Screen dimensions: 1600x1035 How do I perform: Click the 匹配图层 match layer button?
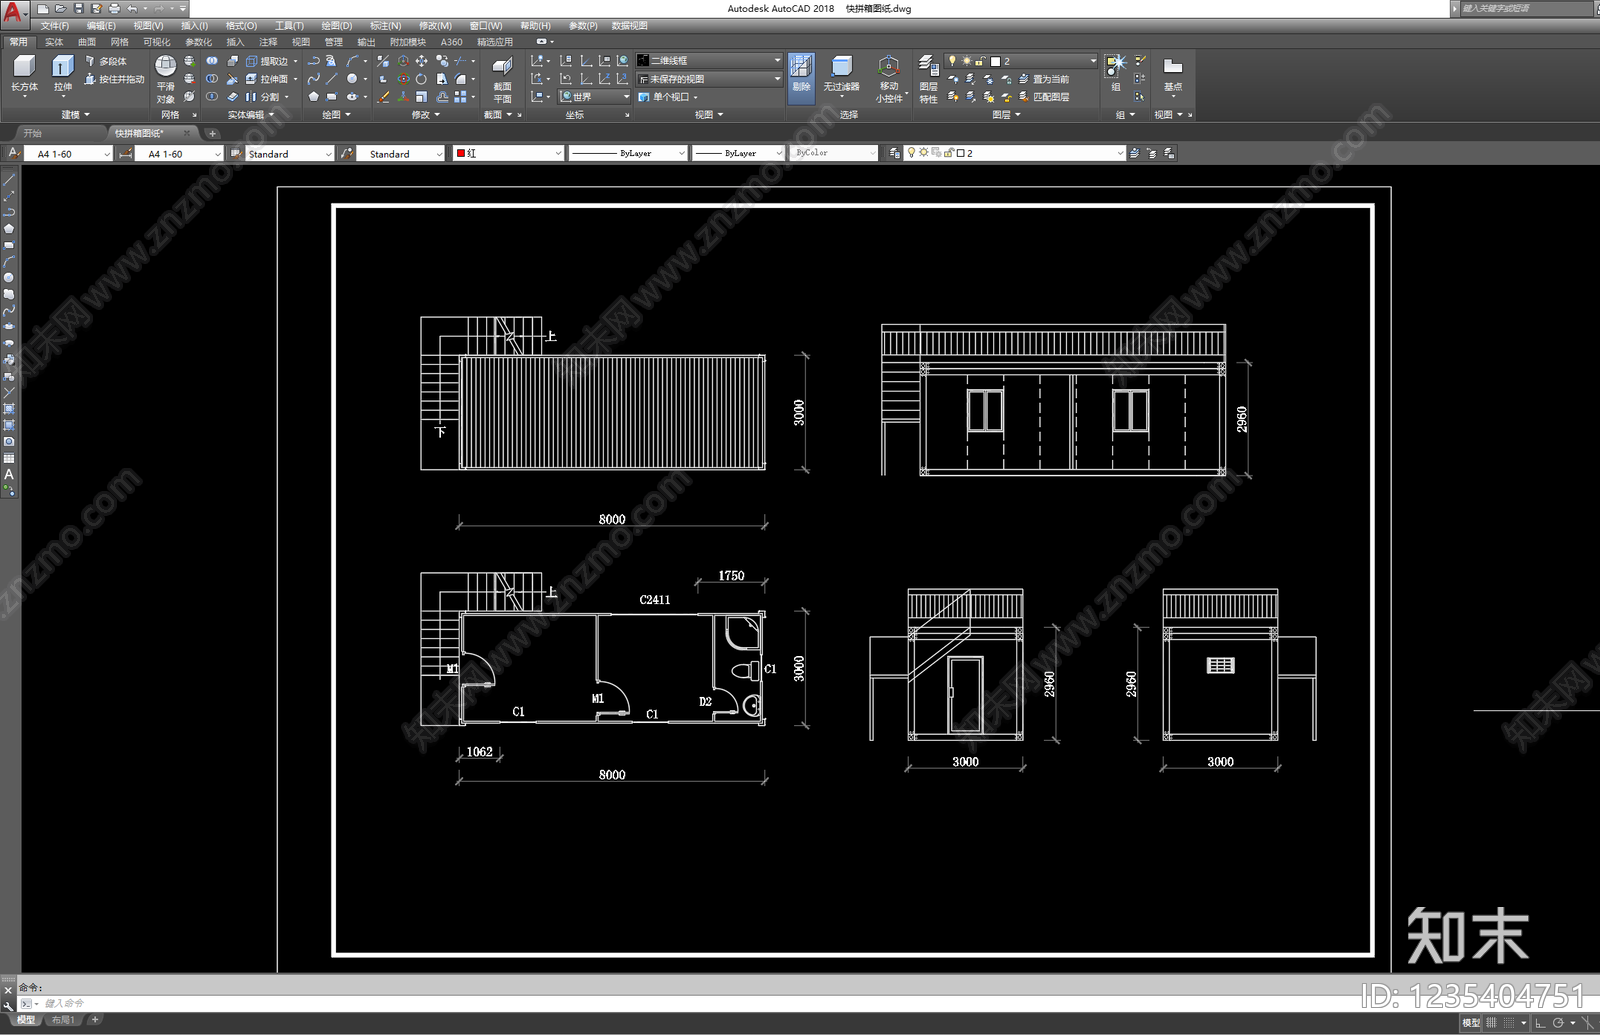[1043, 97]
